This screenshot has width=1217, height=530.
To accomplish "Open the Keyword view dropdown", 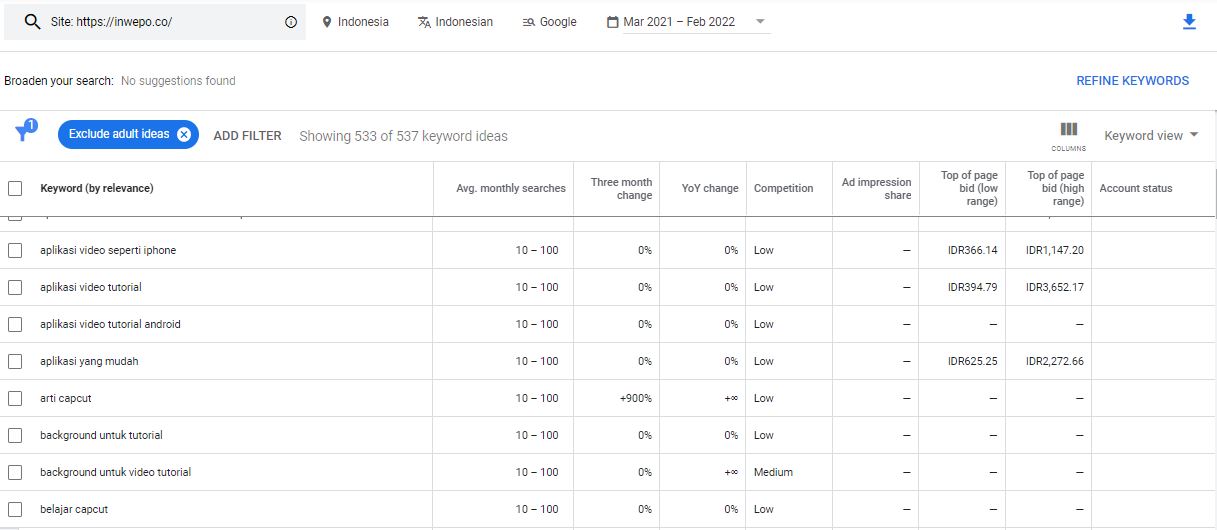I will pyautogui.click(x=1150, y=135).
